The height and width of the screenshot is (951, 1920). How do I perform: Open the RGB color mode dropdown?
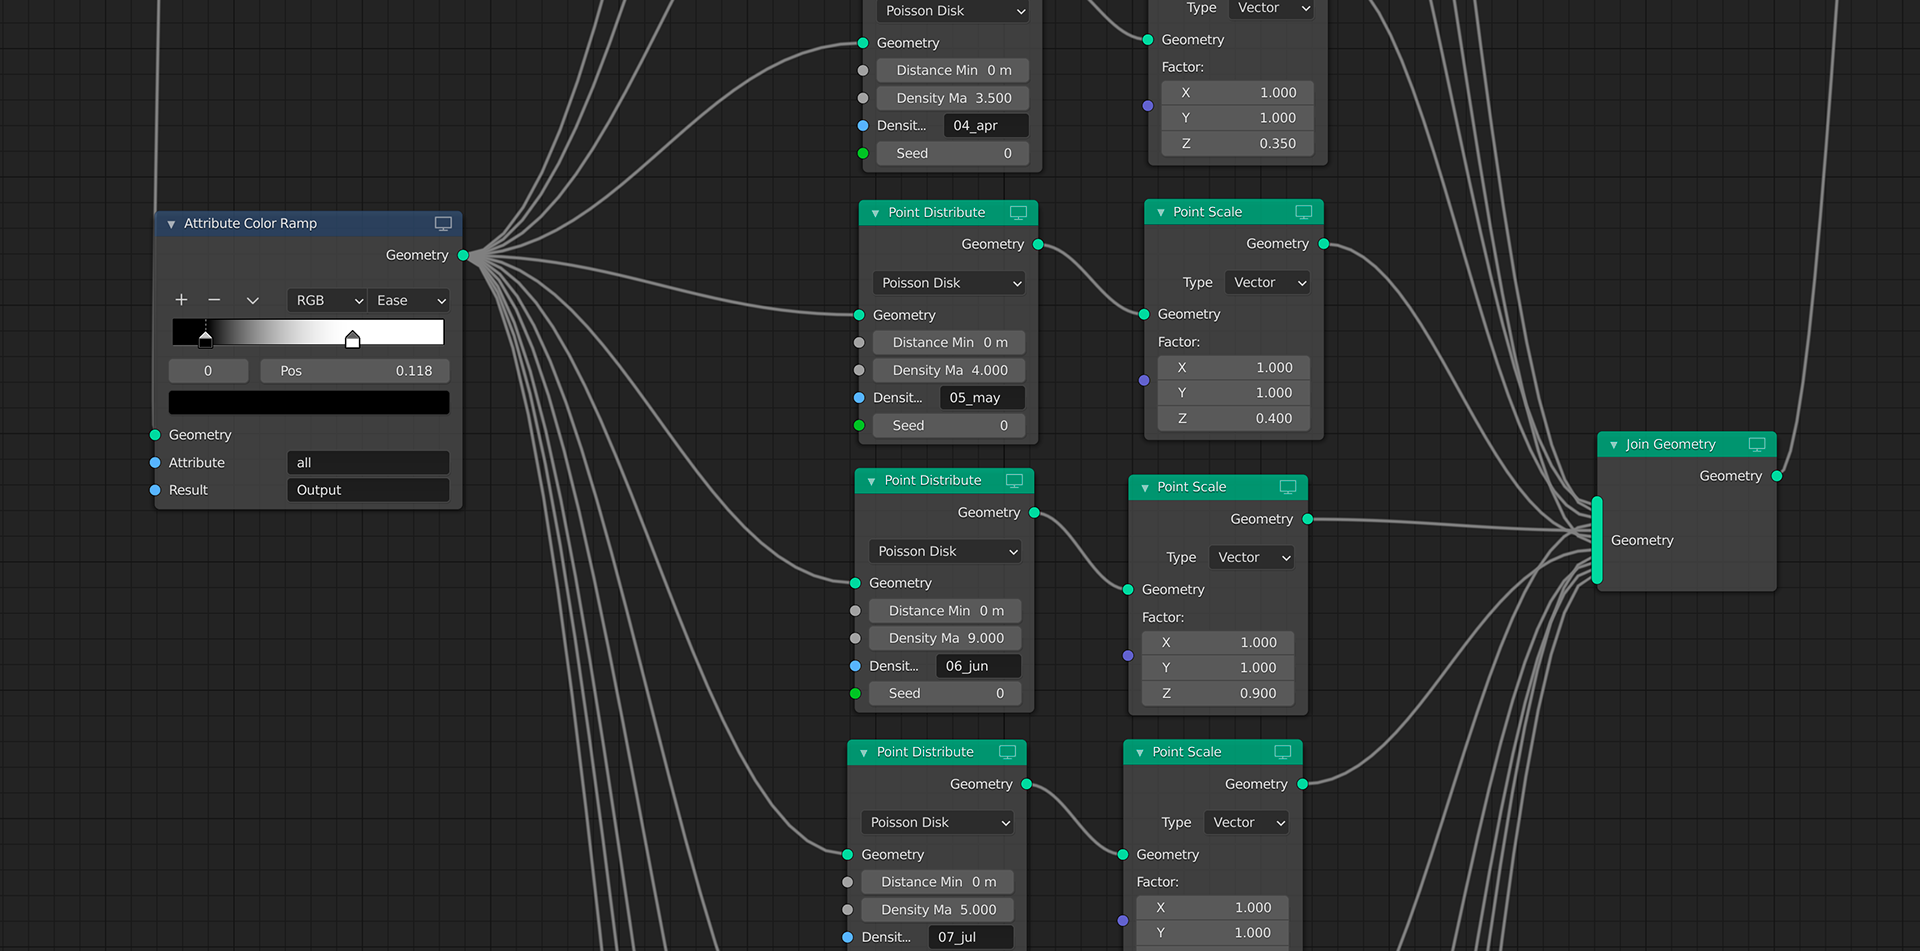[x=328, y=300]
